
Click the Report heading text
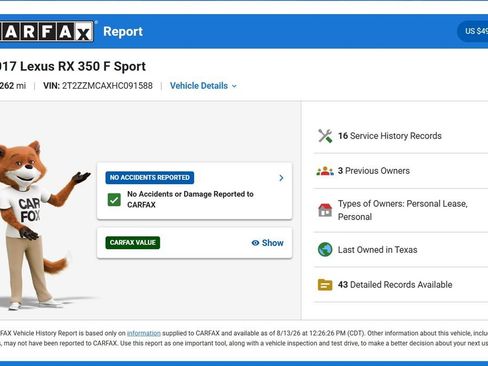coord(123,32)
